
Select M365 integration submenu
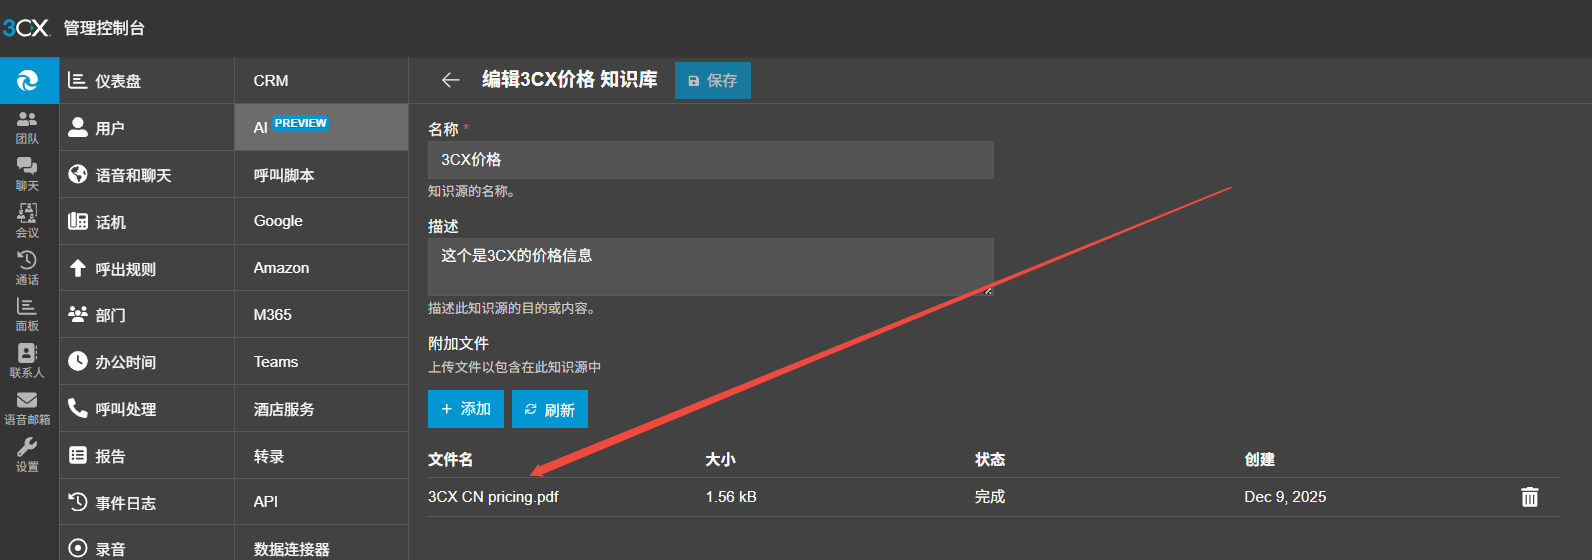click(321, 315)
